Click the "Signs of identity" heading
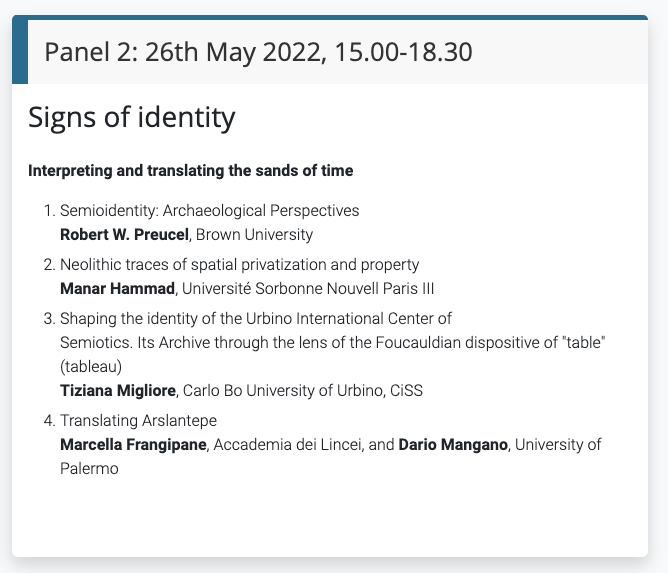 tap(131, 117)
